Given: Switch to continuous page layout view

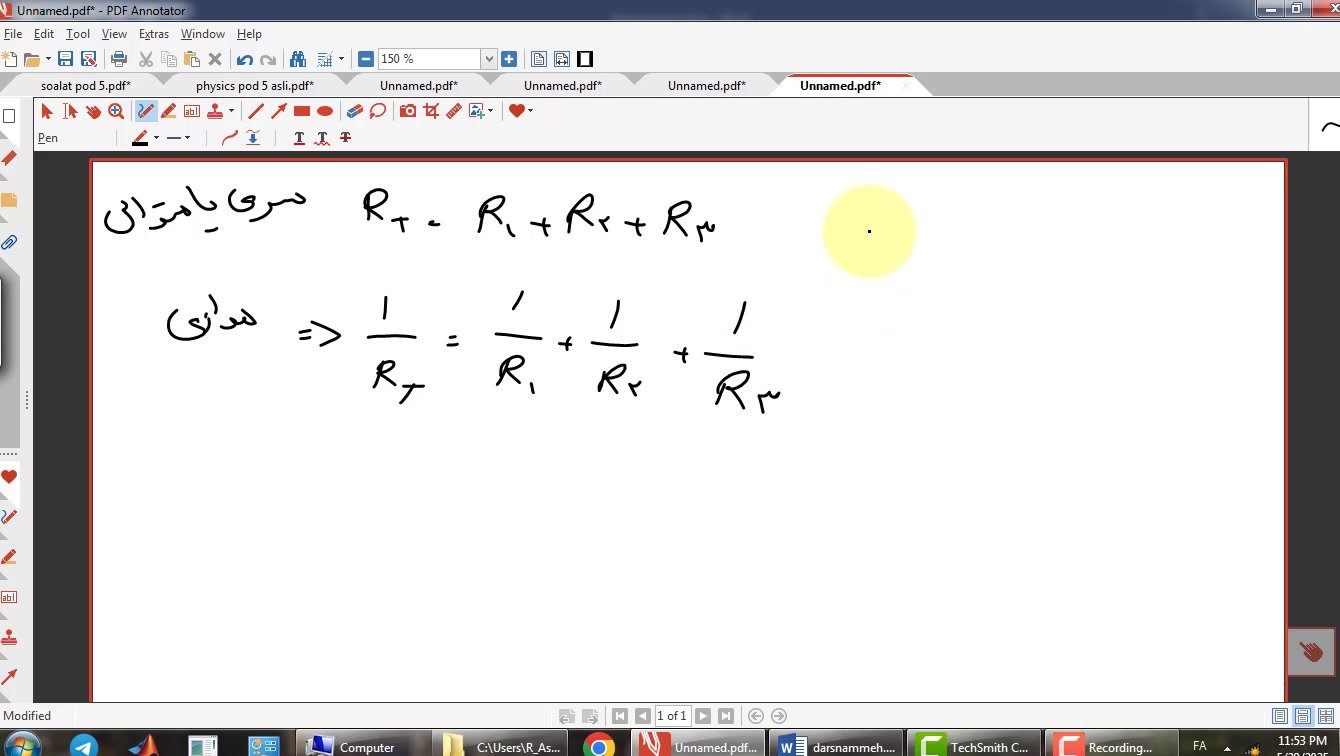Looking at the screenshot, I should pyautogui.click(x=1303, y=716).
